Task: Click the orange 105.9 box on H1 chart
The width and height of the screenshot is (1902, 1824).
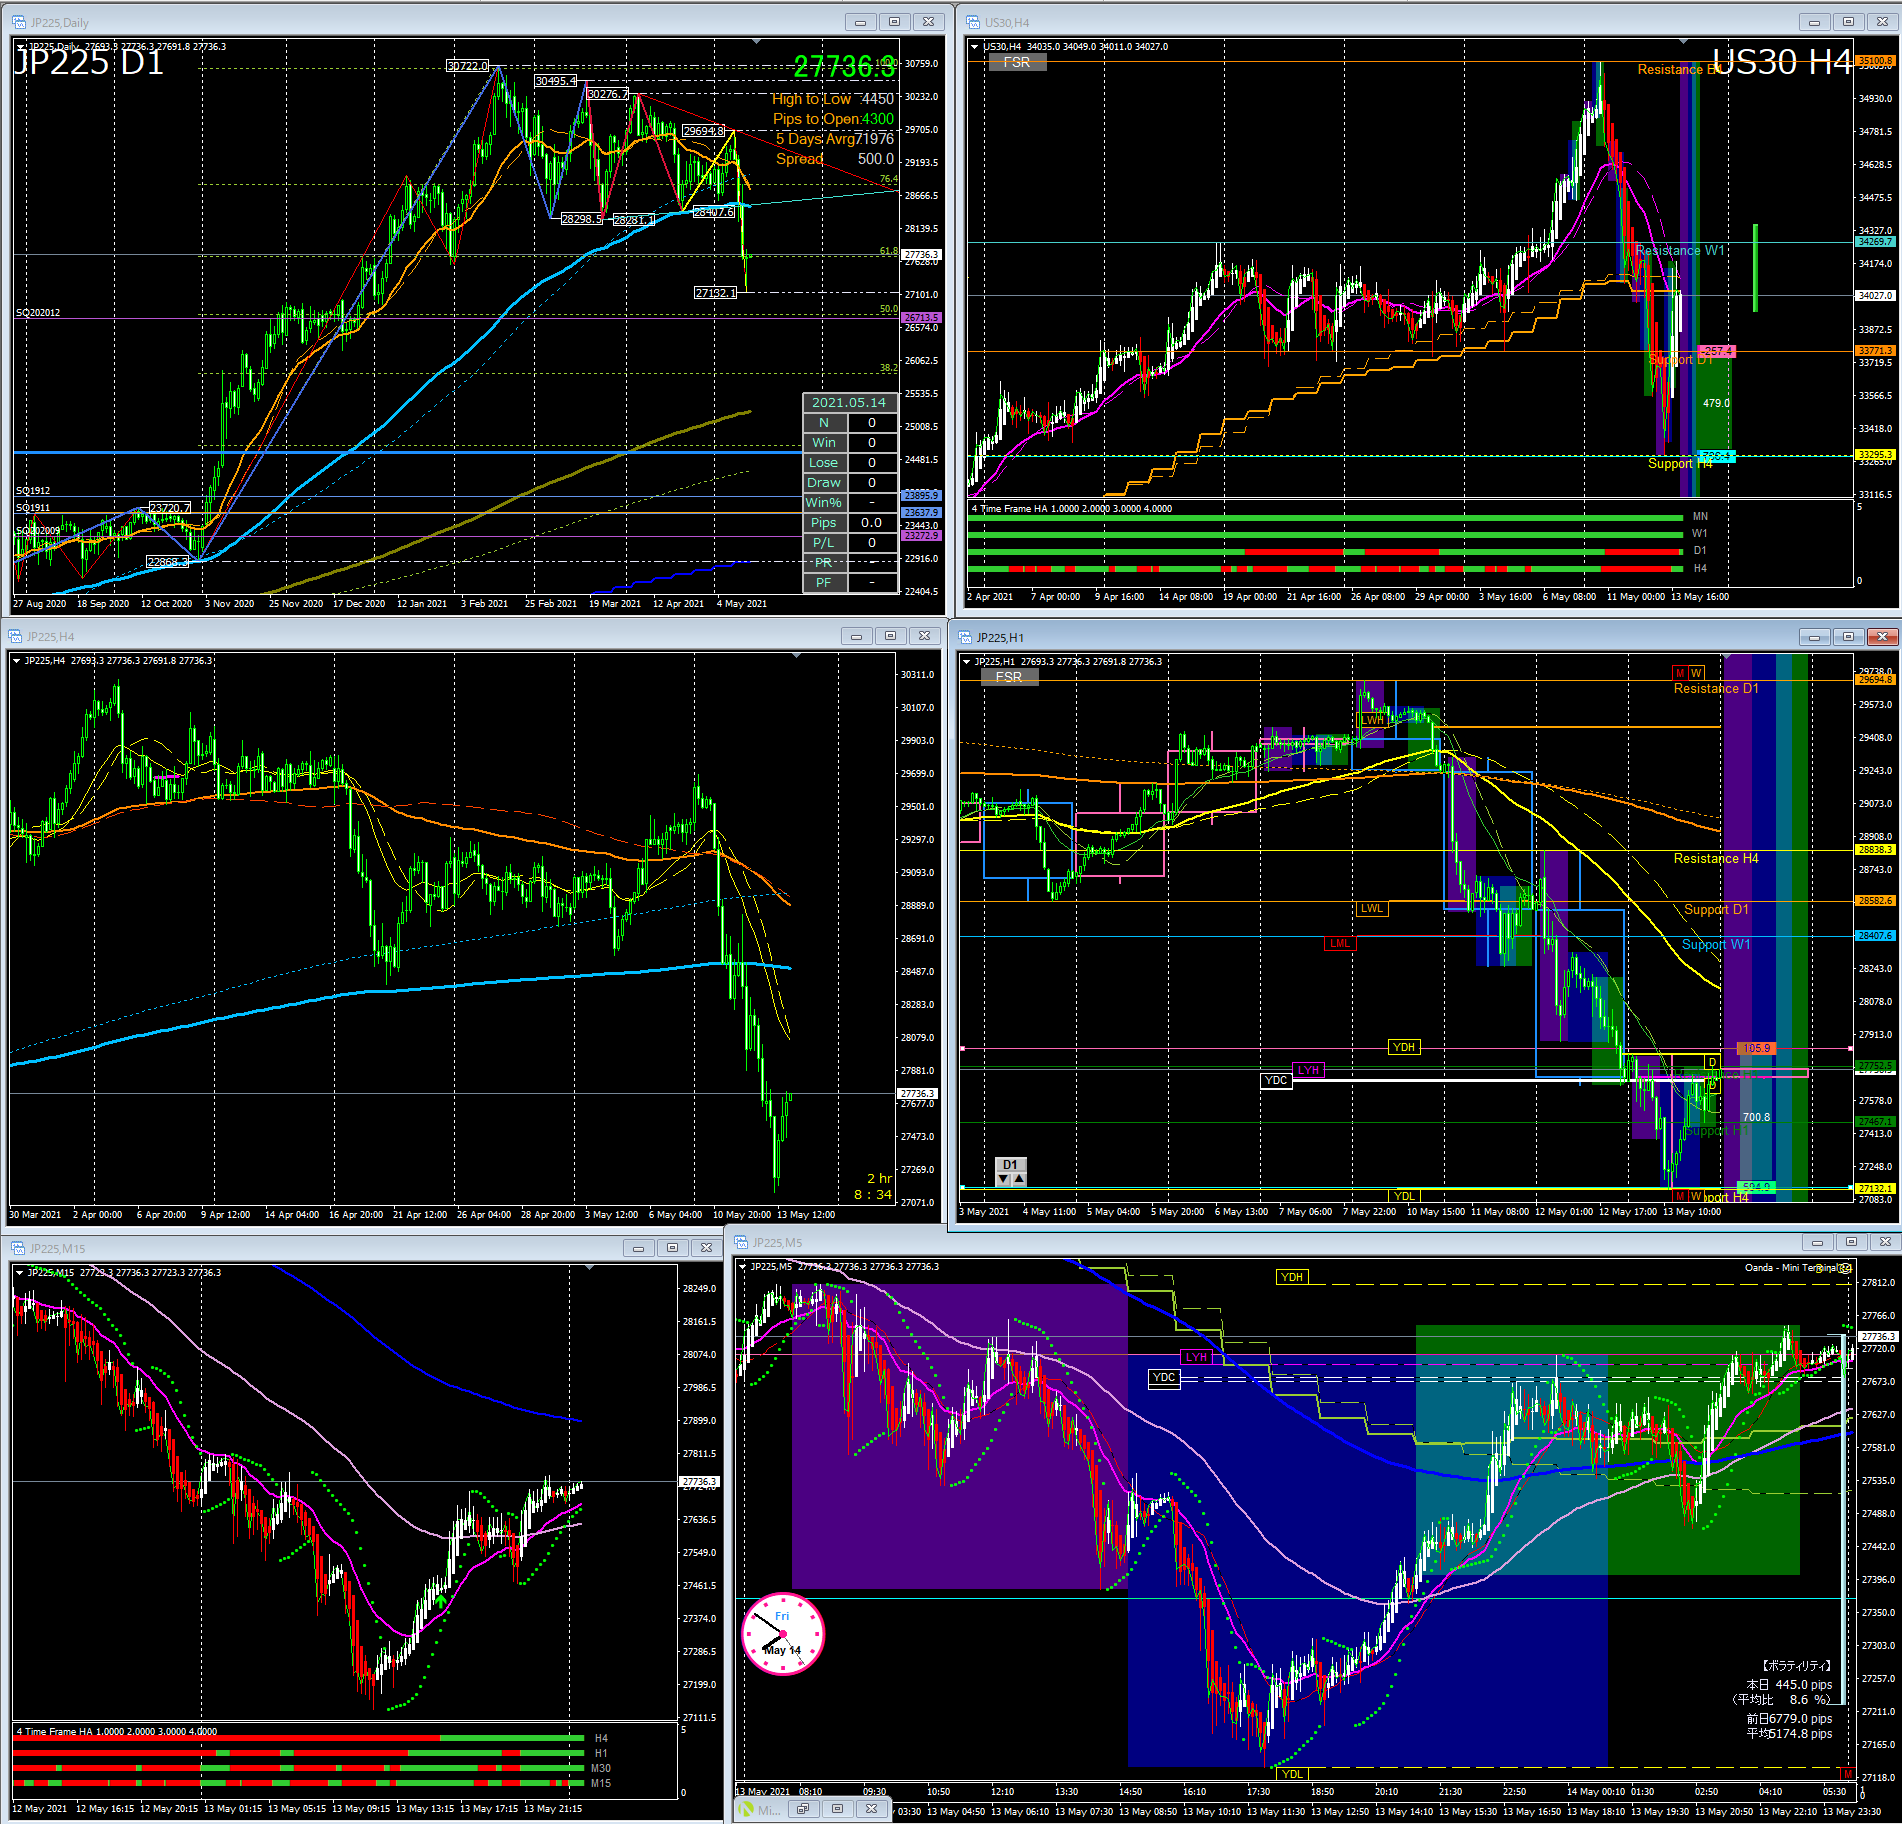Action: pyautogui.click(x=1756, y=1048)
